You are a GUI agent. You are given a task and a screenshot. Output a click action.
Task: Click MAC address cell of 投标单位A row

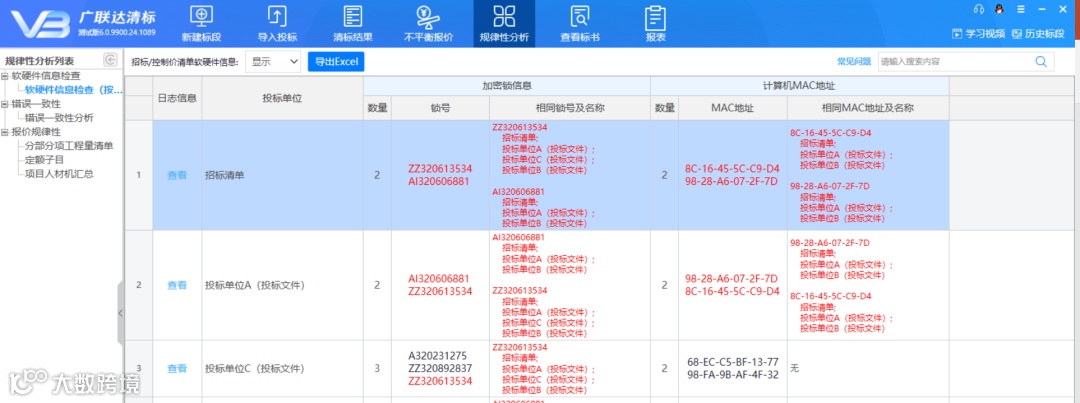[732, 285]
